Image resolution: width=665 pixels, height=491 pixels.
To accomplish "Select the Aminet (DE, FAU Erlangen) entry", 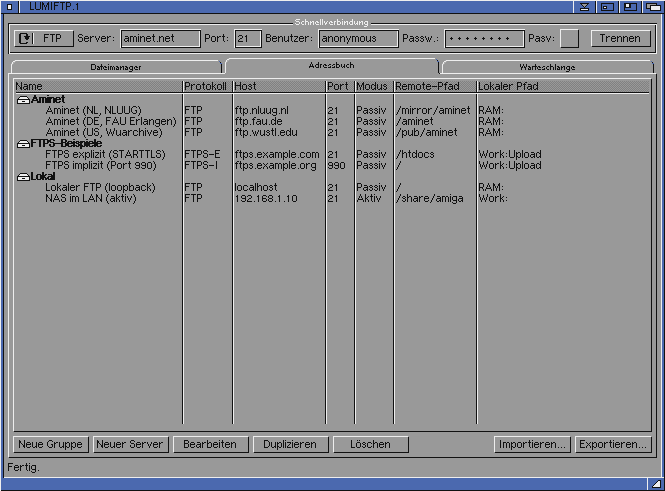I will pos(110,121).
